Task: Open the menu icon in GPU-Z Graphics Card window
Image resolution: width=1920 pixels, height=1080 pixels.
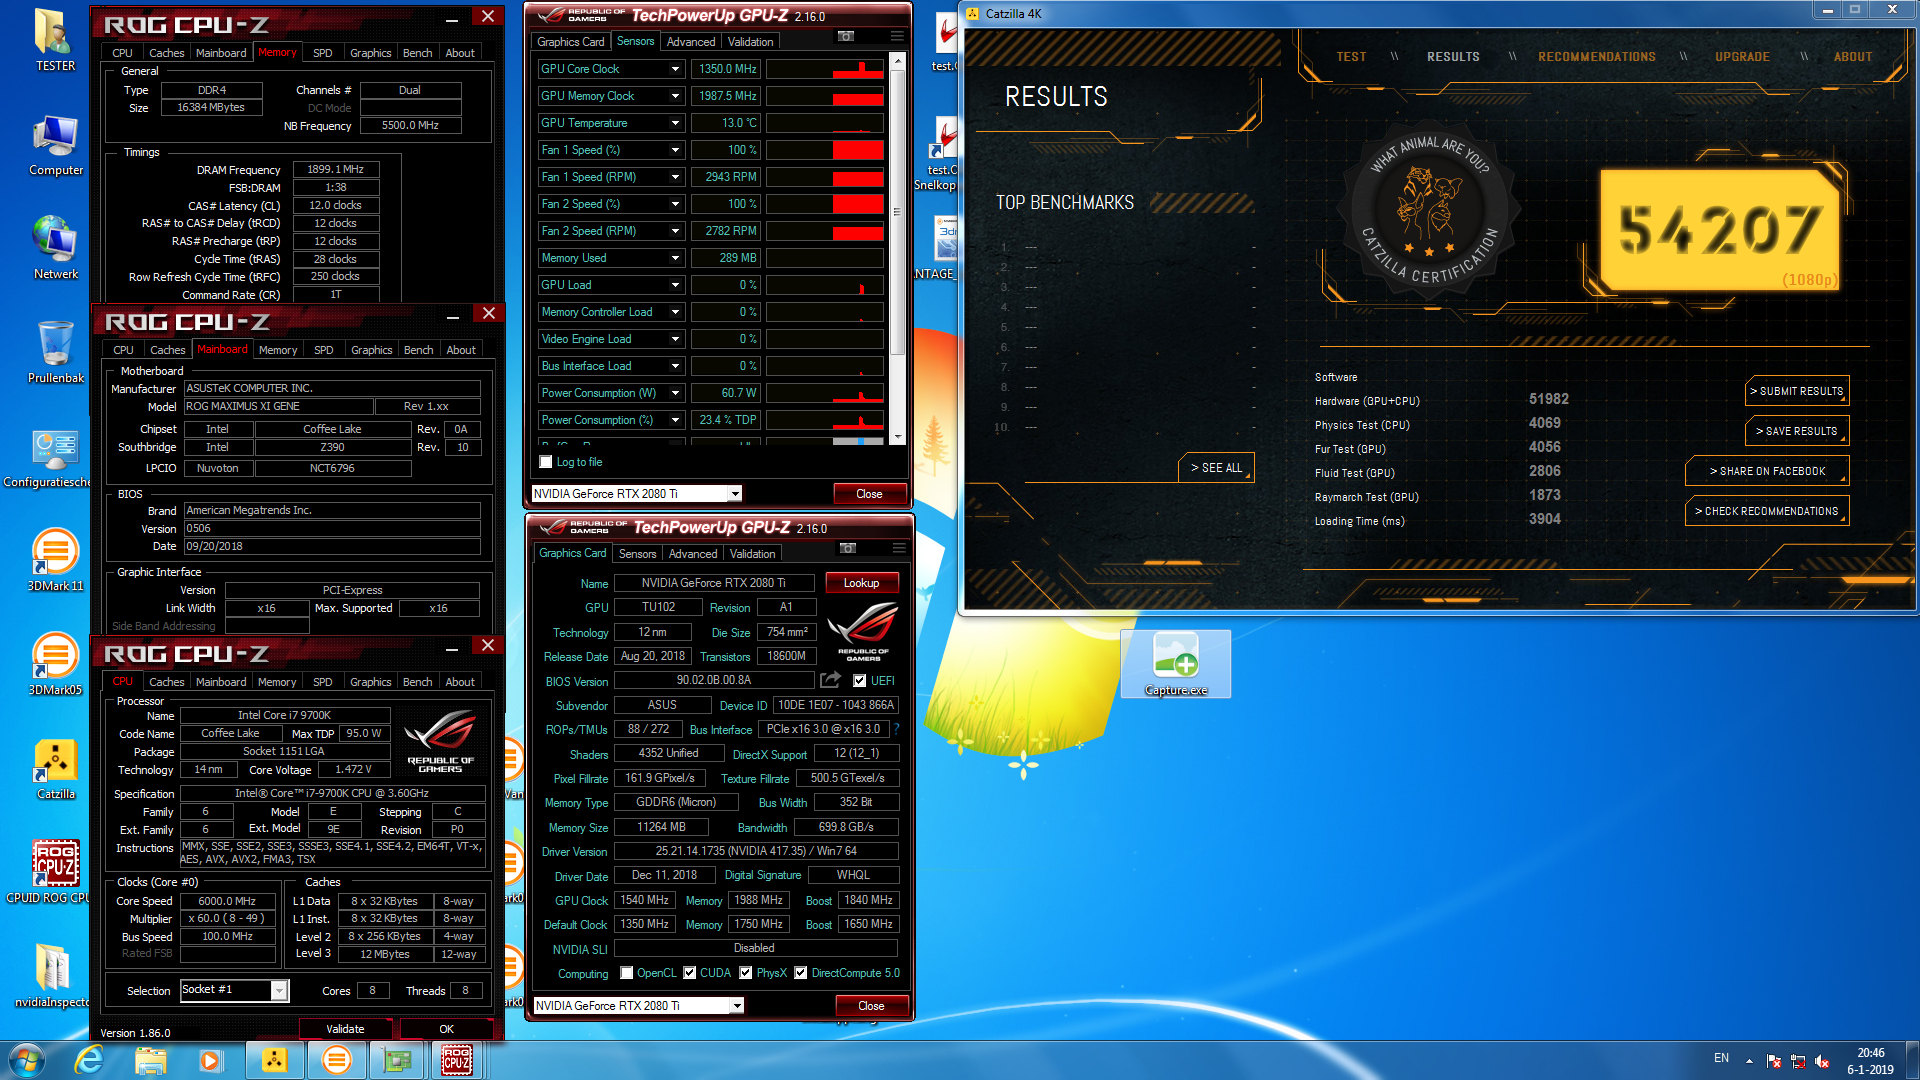Action: (899, 548)
